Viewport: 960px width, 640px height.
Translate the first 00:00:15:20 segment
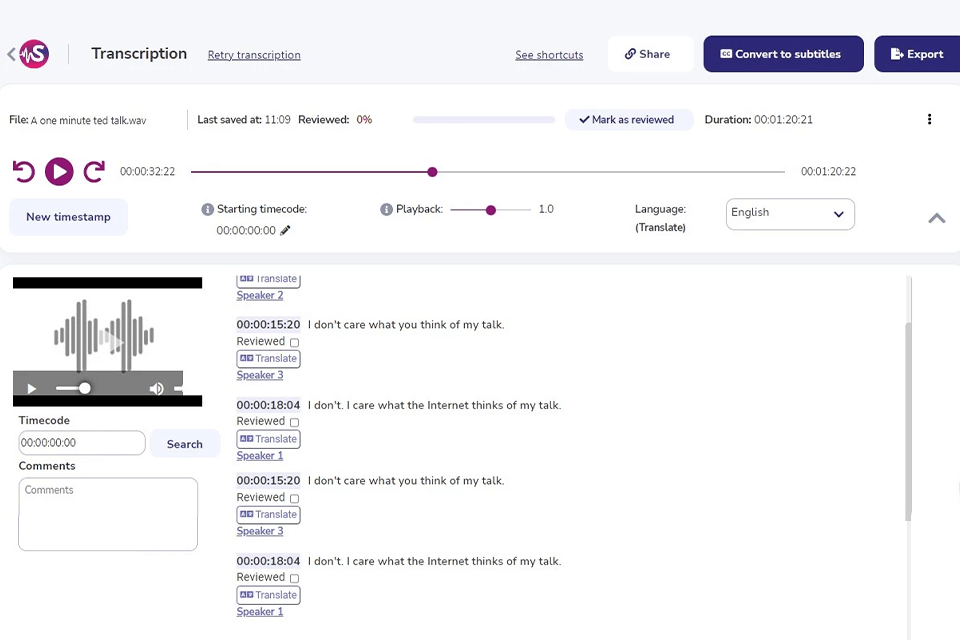[268, 358]
